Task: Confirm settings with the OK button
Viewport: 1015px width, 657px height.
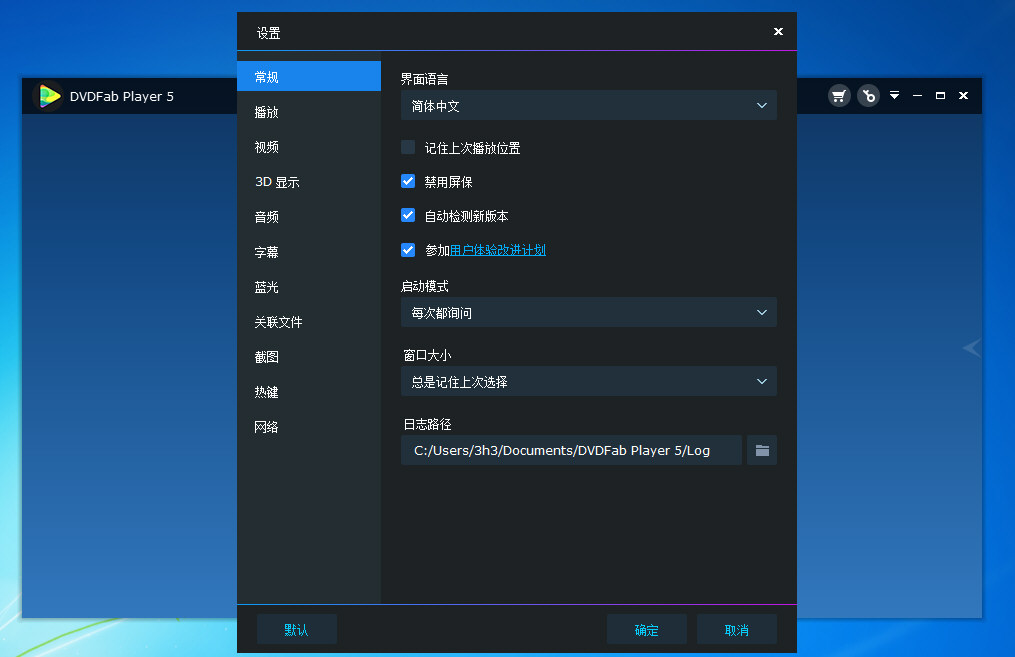Action: click(646, 629)
